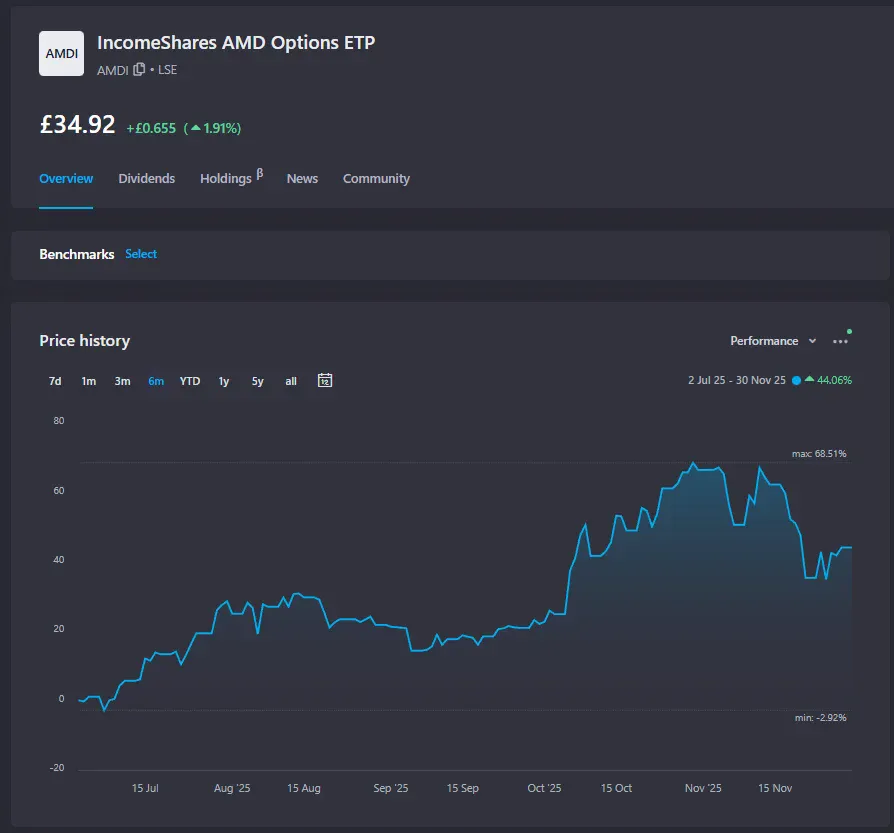
Task: Enable the 3m chart view
Action: pyautogui.click(x=122, y=381)
